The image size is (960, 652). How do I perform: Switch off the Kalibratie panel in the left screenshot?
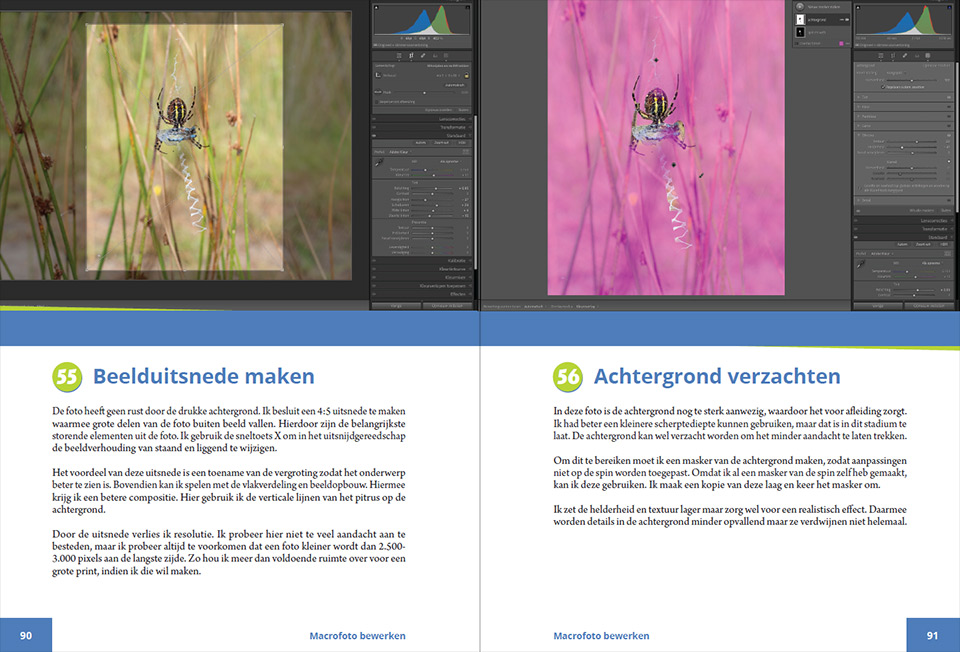pos(374,260)
